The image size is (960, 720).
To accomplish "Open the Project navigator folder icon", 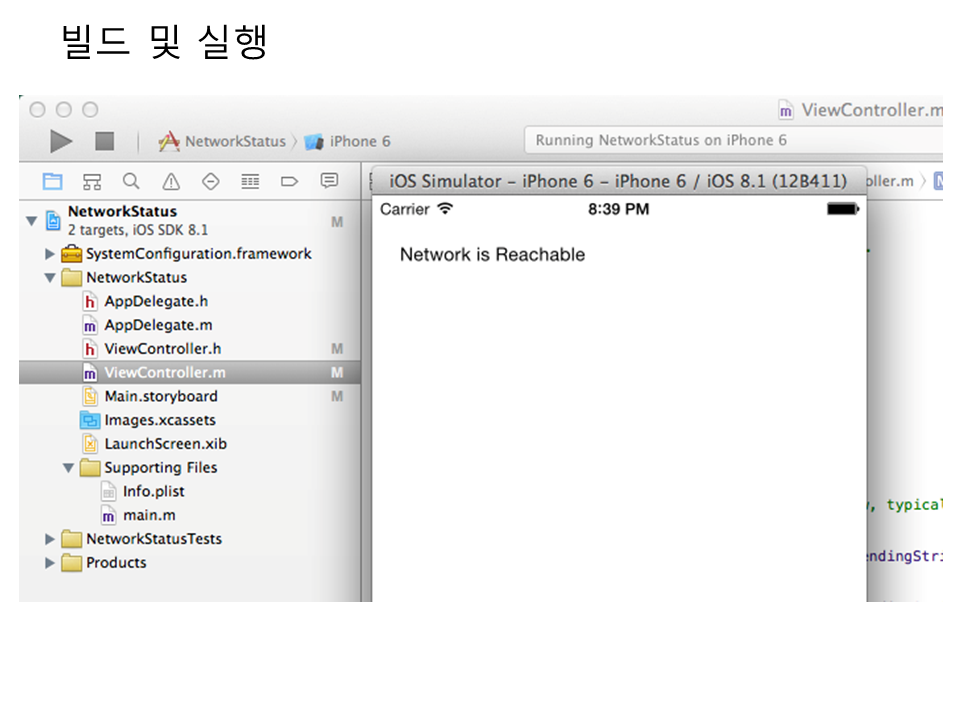I will coord(52,181).
